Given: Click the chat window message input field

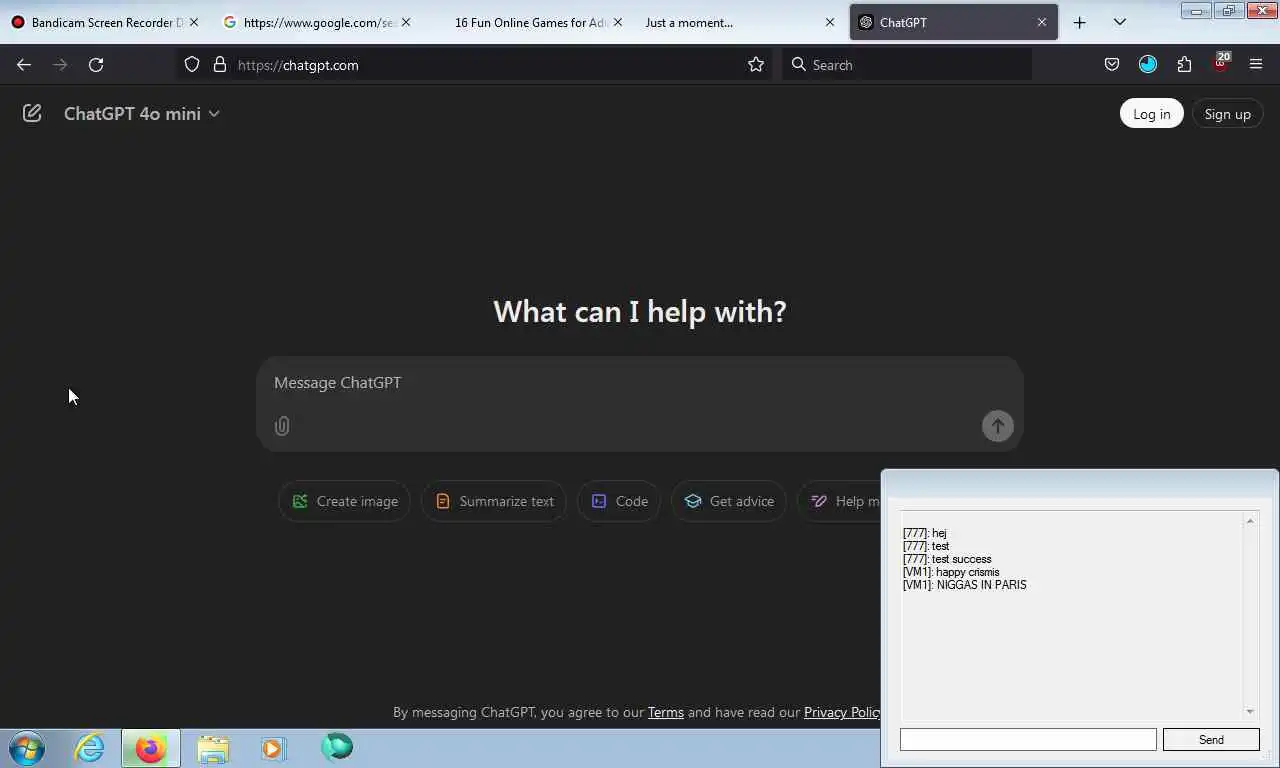Looking at the screenshot, I should coord(1028,740).
